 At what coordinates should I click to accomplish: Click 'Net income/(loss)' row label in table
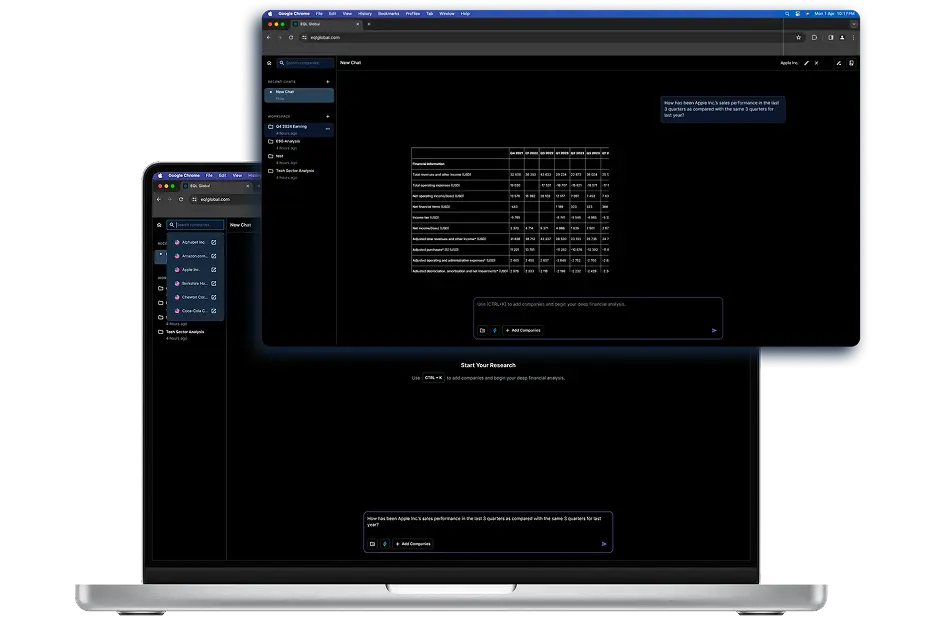click(x=431, y=228)
